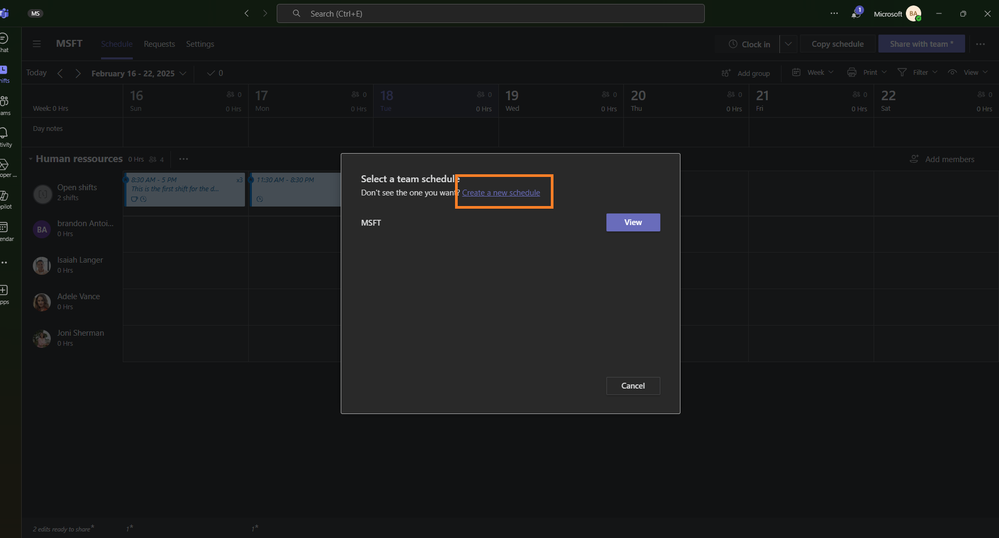Open Chat in the left sidebar
This screenshot has height=538, width=999.
[4, 42]
